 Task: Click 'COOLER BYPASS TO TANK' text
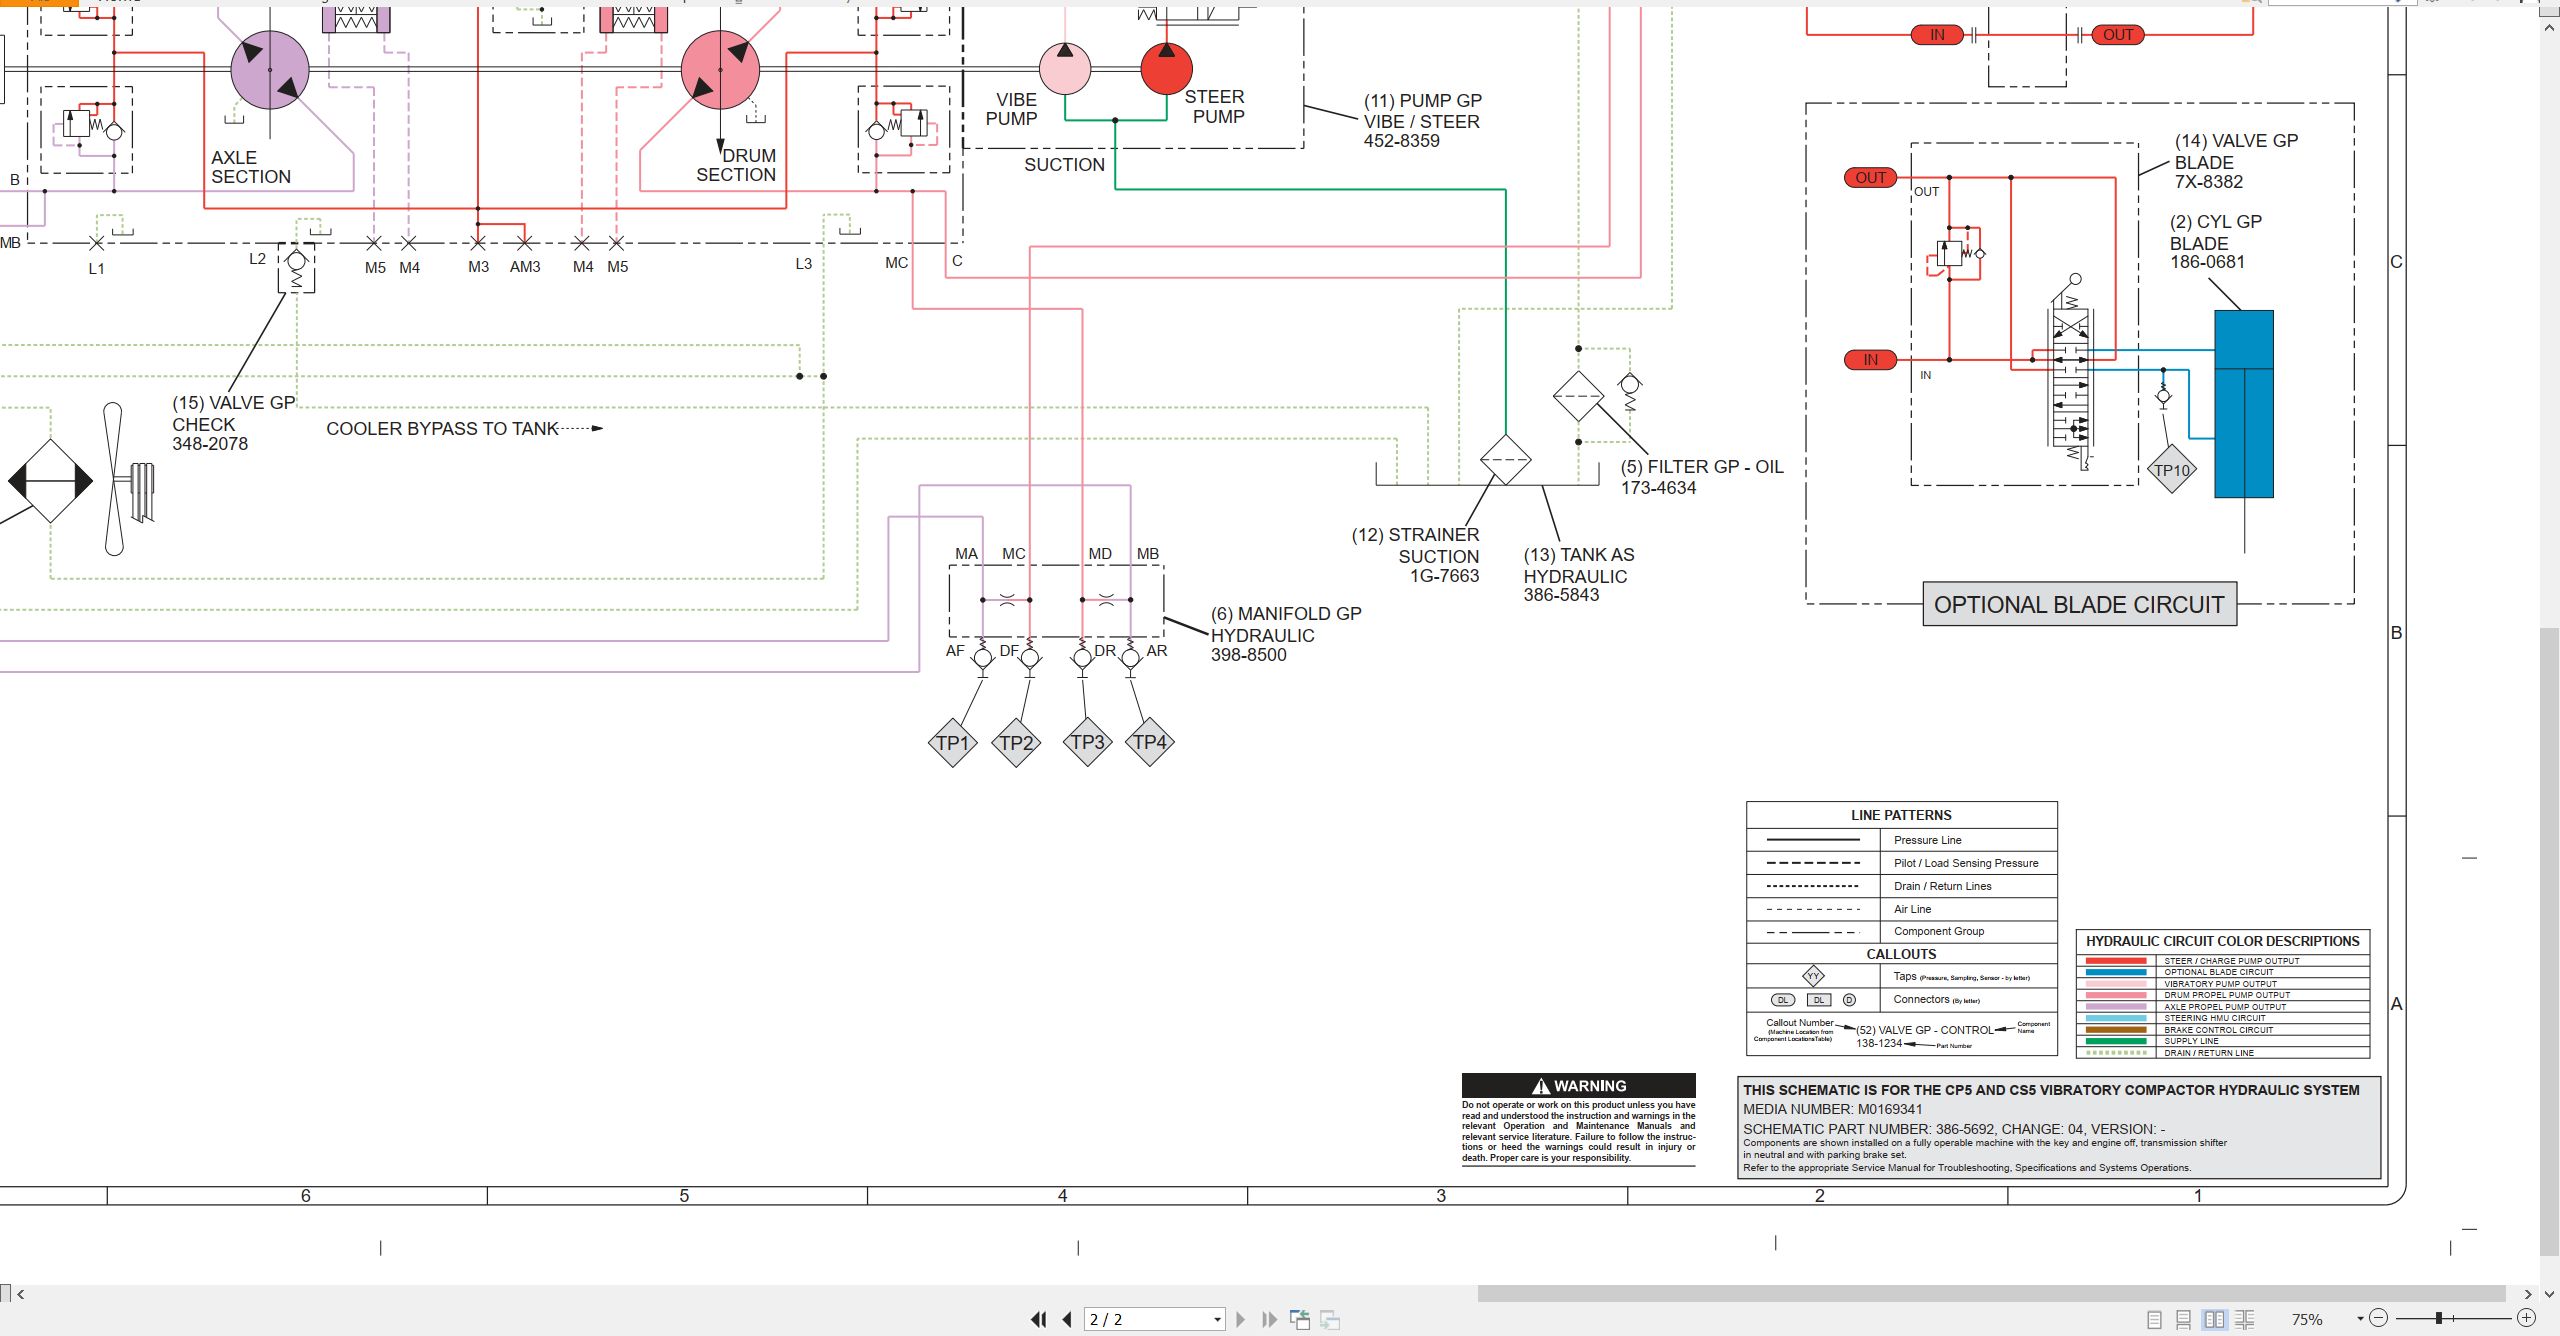(442, 429)
